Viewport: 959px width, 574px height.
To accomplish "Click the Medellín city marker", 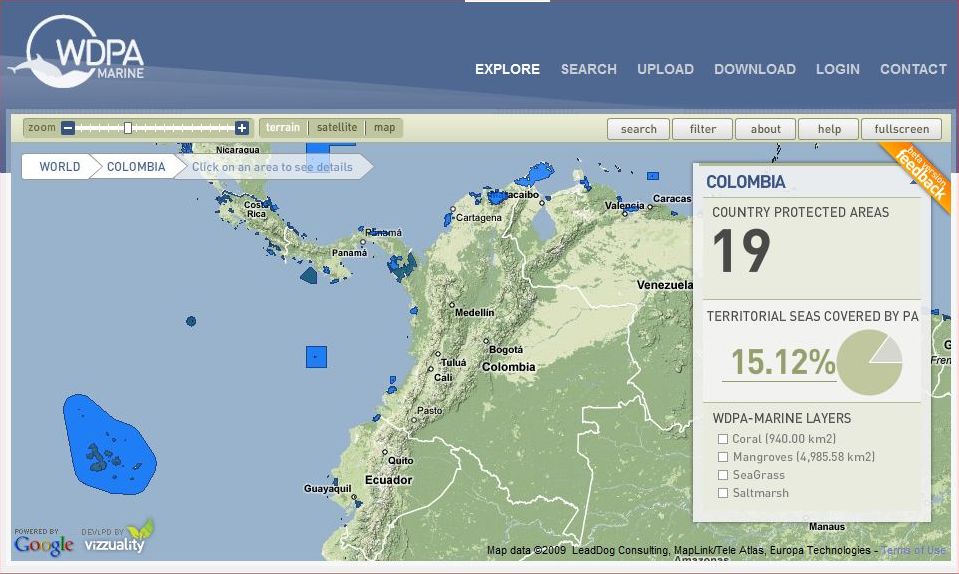I will click(x=452, y=304).
